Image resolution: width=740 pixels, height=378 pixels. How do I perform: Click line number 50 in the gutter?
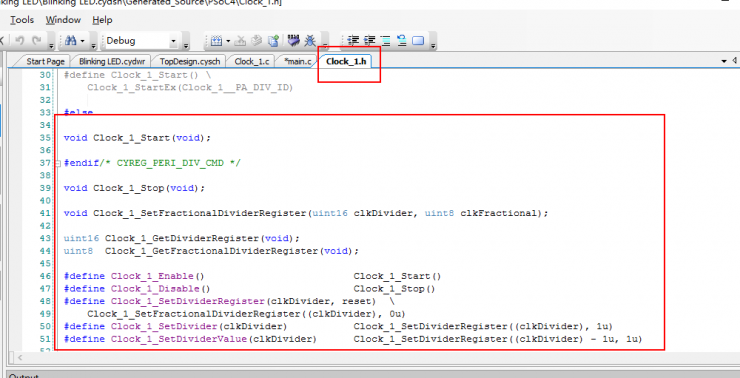pyautogui.click(x=45, y=326)
